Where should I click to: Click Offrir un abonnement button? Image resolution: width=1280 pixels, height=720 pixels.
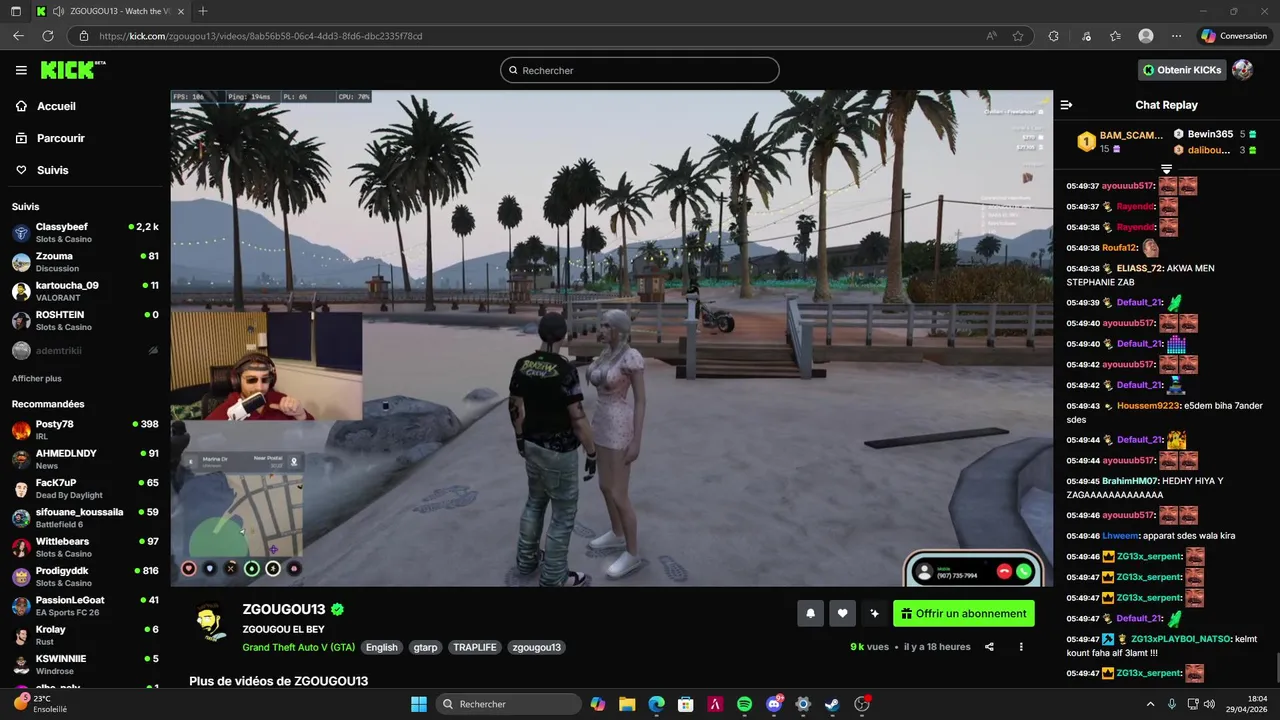point(964,614)
